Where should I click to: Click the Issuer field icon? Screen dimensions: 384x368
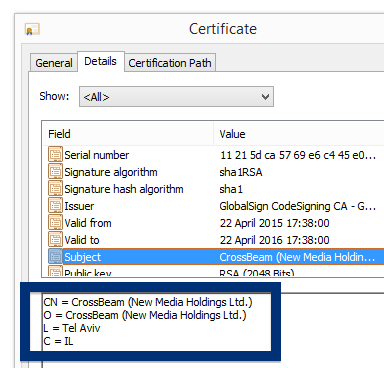(55, 206)
